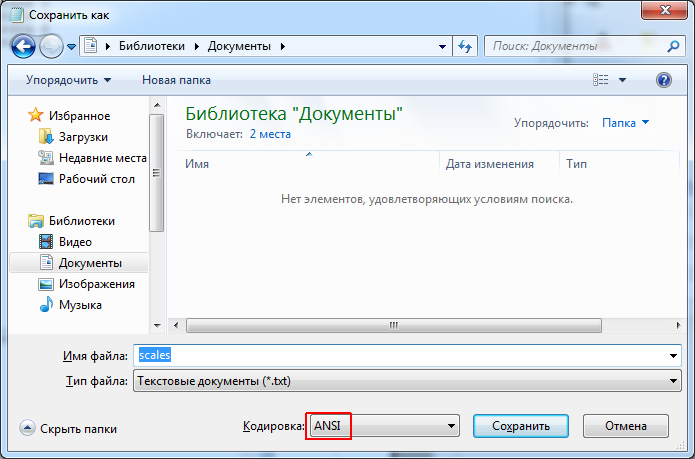Screen dimensions: 695x459
Task: Collapse folders with Скрыть папки
Action: point(69,428)
